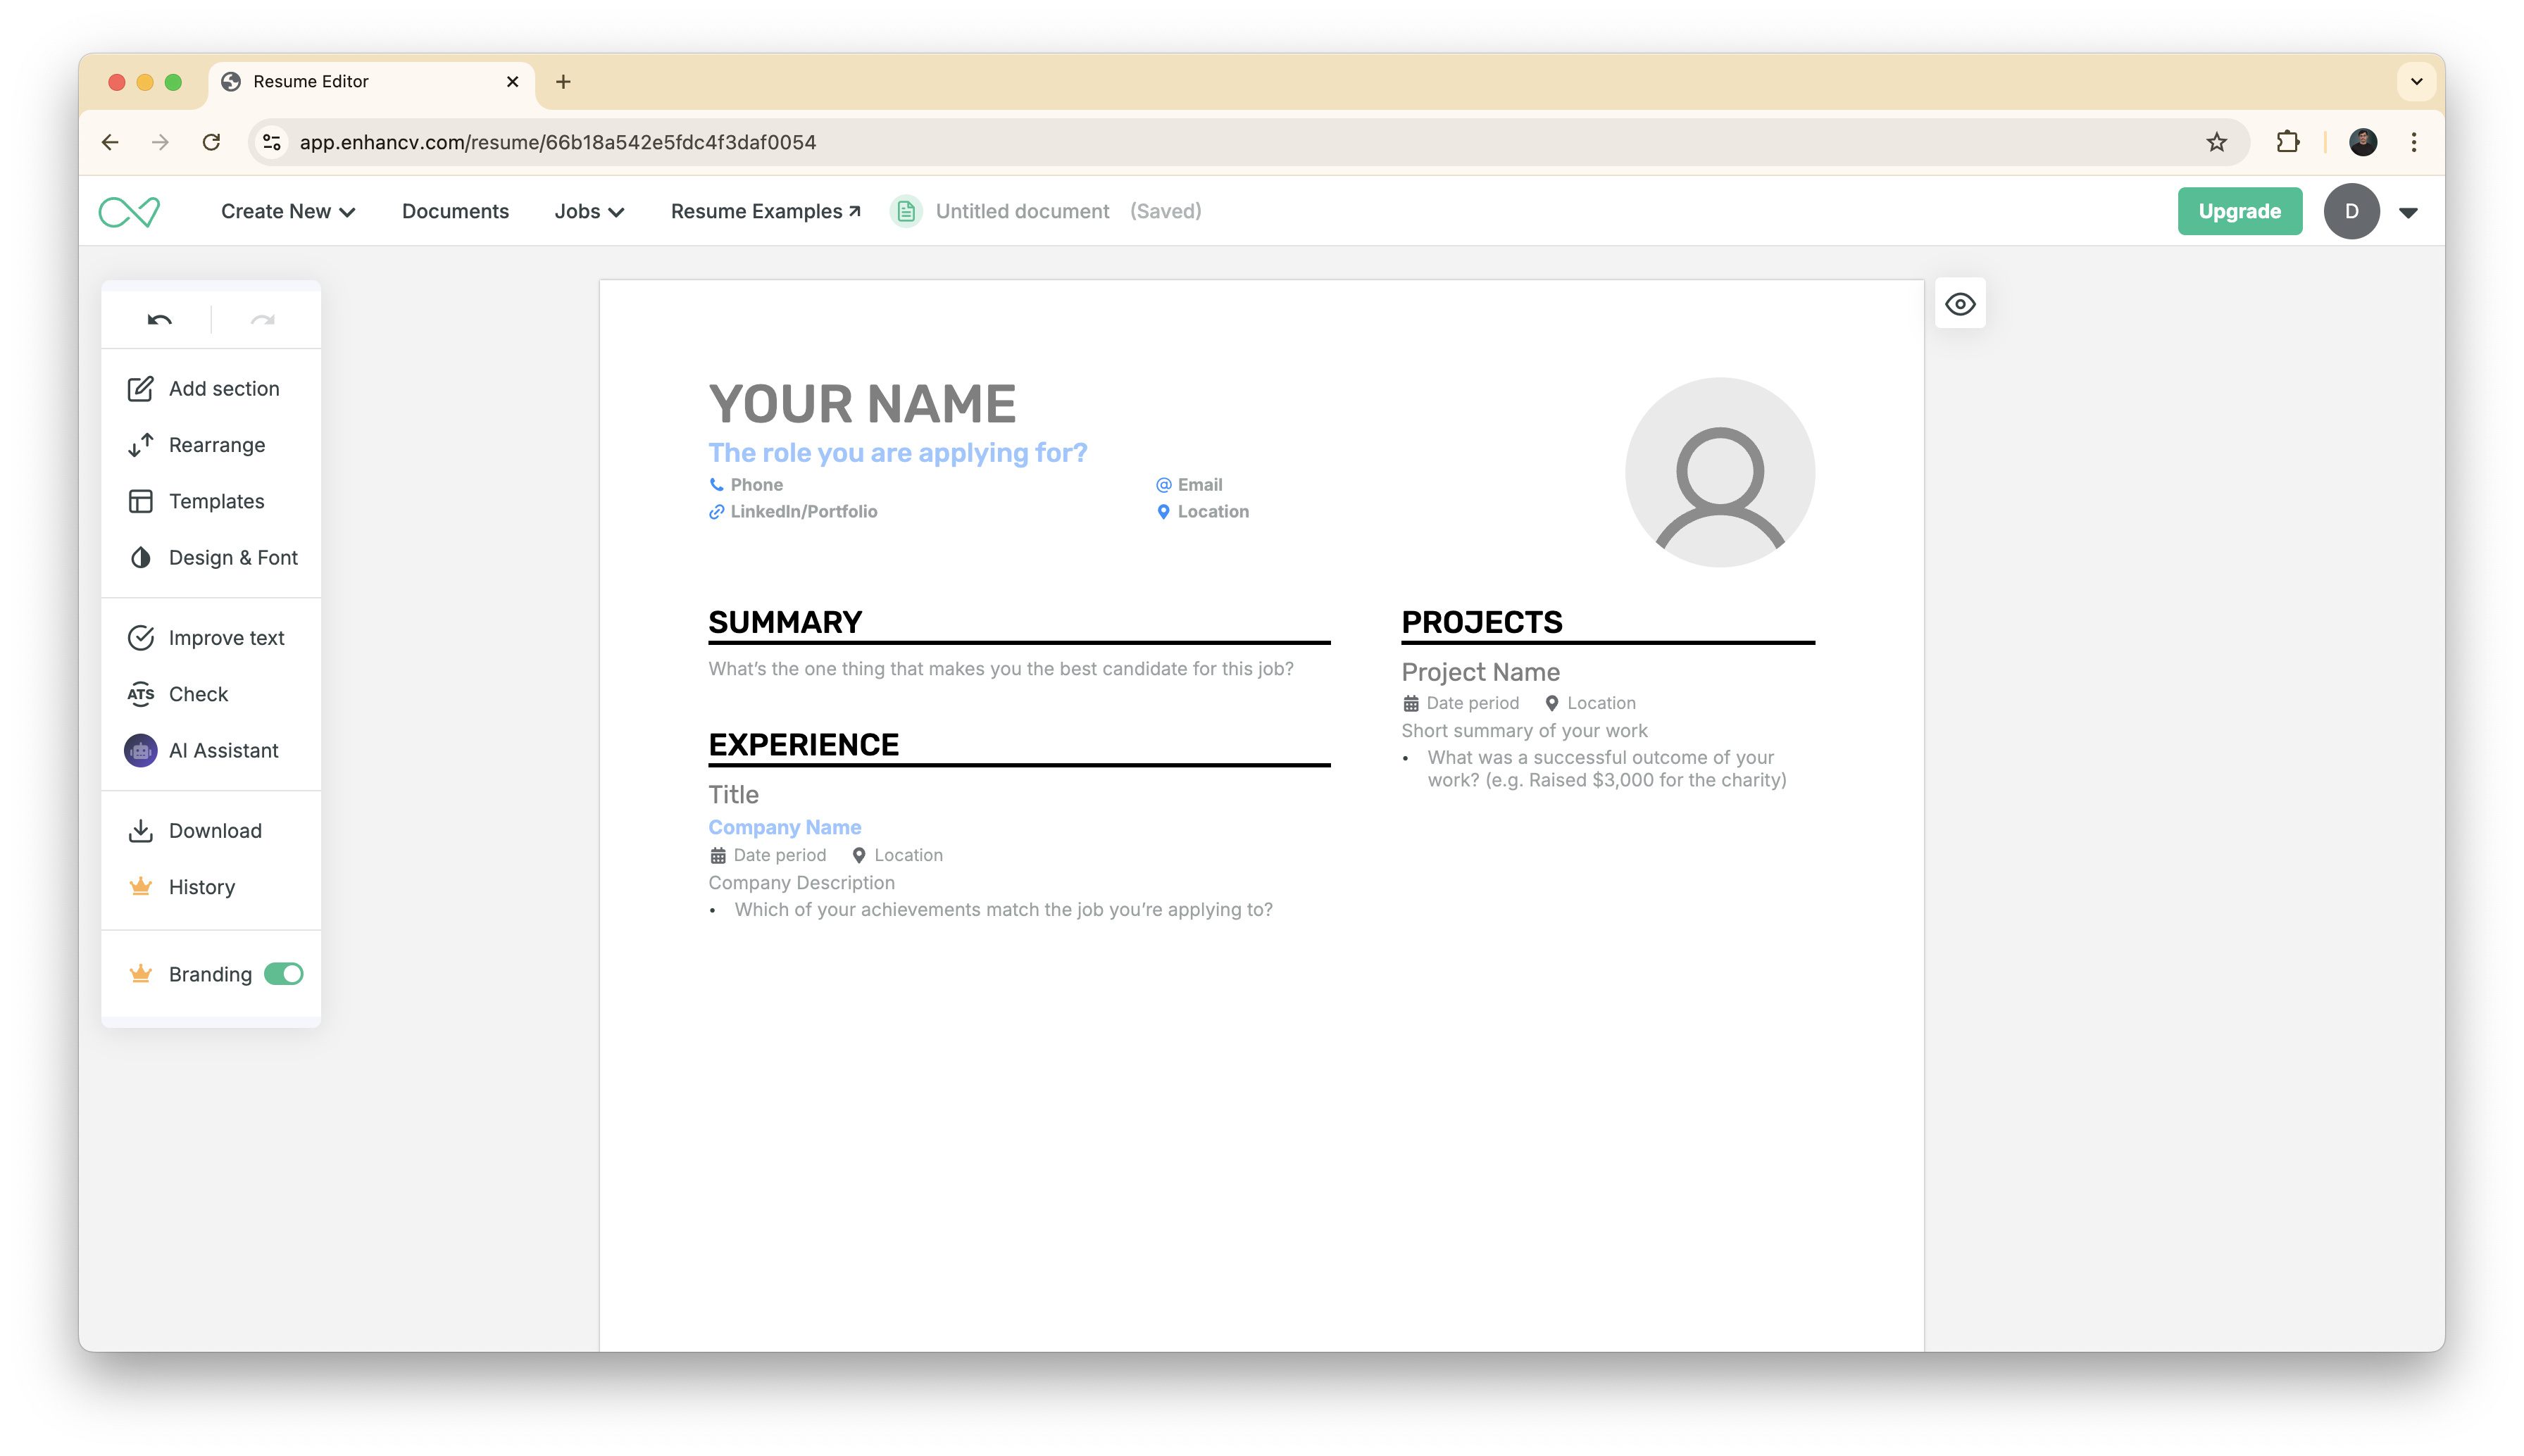Open a new browser tab
Viewport: 2524px width, 1456px height.
[x=563, y=82]
